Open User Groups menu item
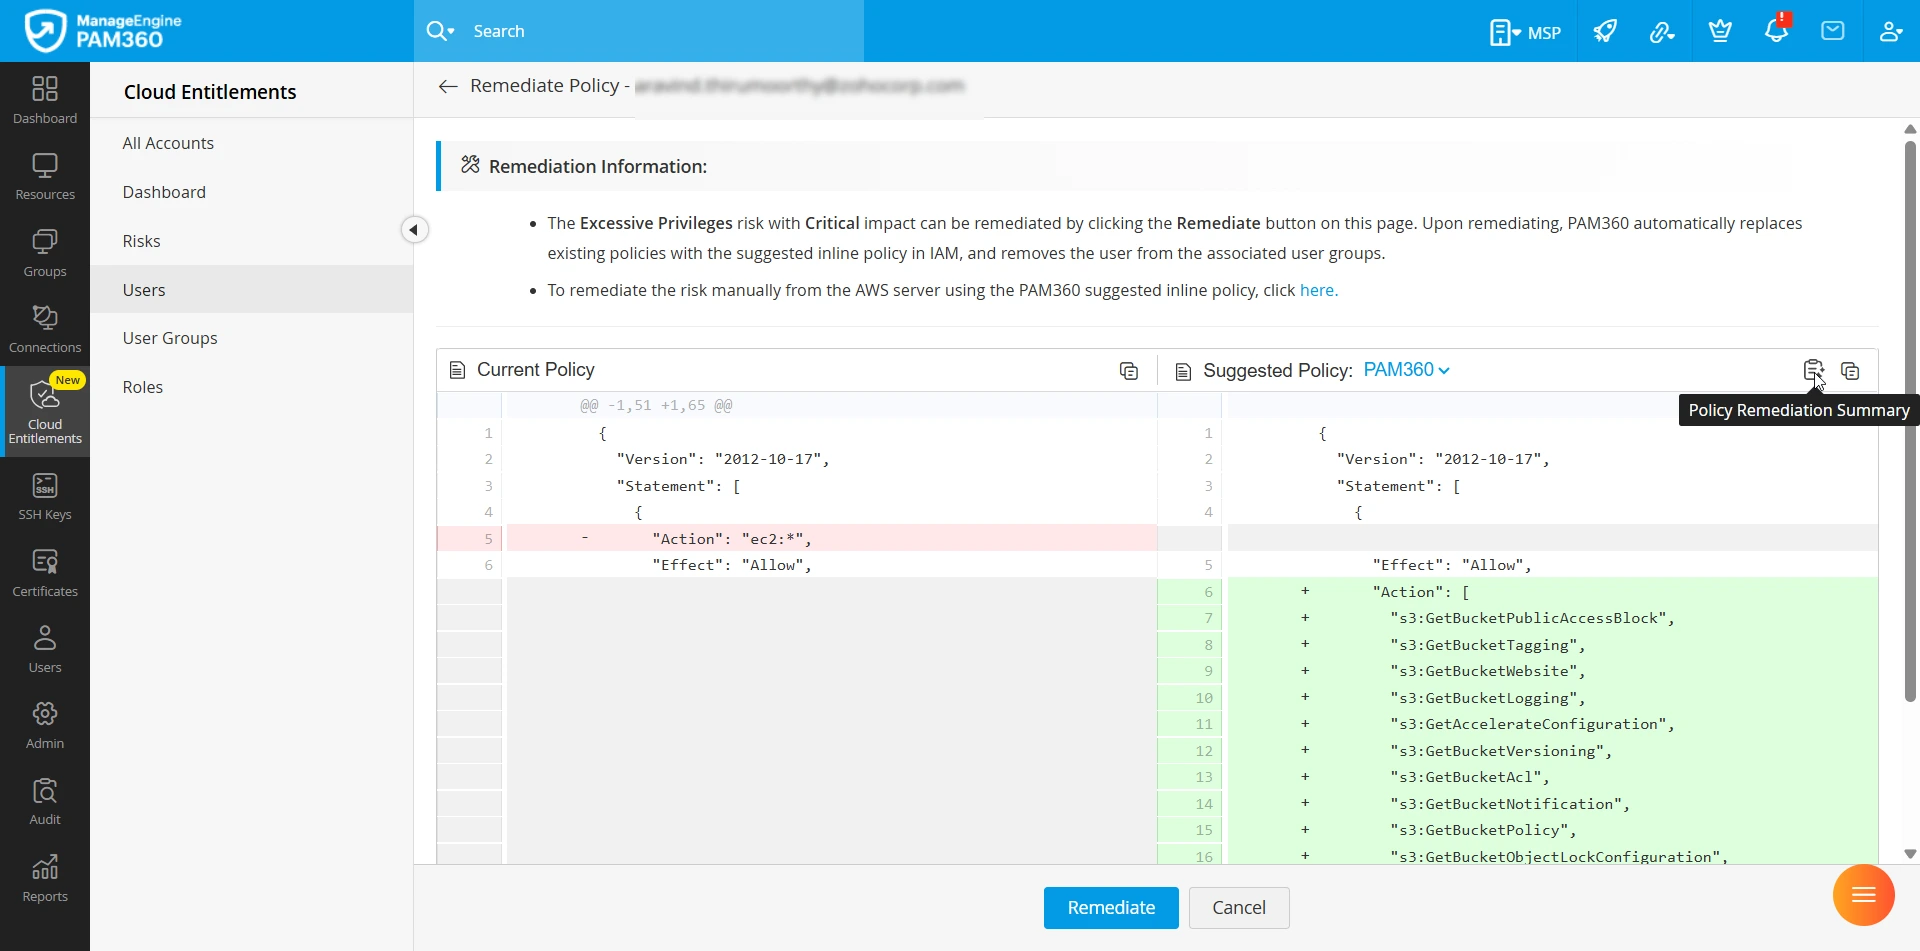 coord(170,338)
